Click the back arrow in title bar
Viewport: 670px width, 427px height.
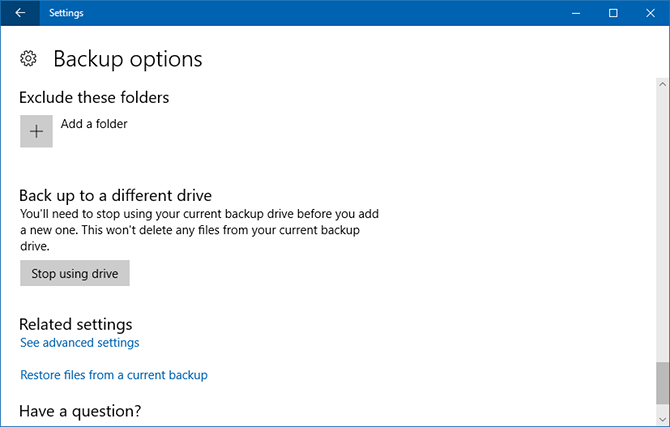tap(21, 13)
